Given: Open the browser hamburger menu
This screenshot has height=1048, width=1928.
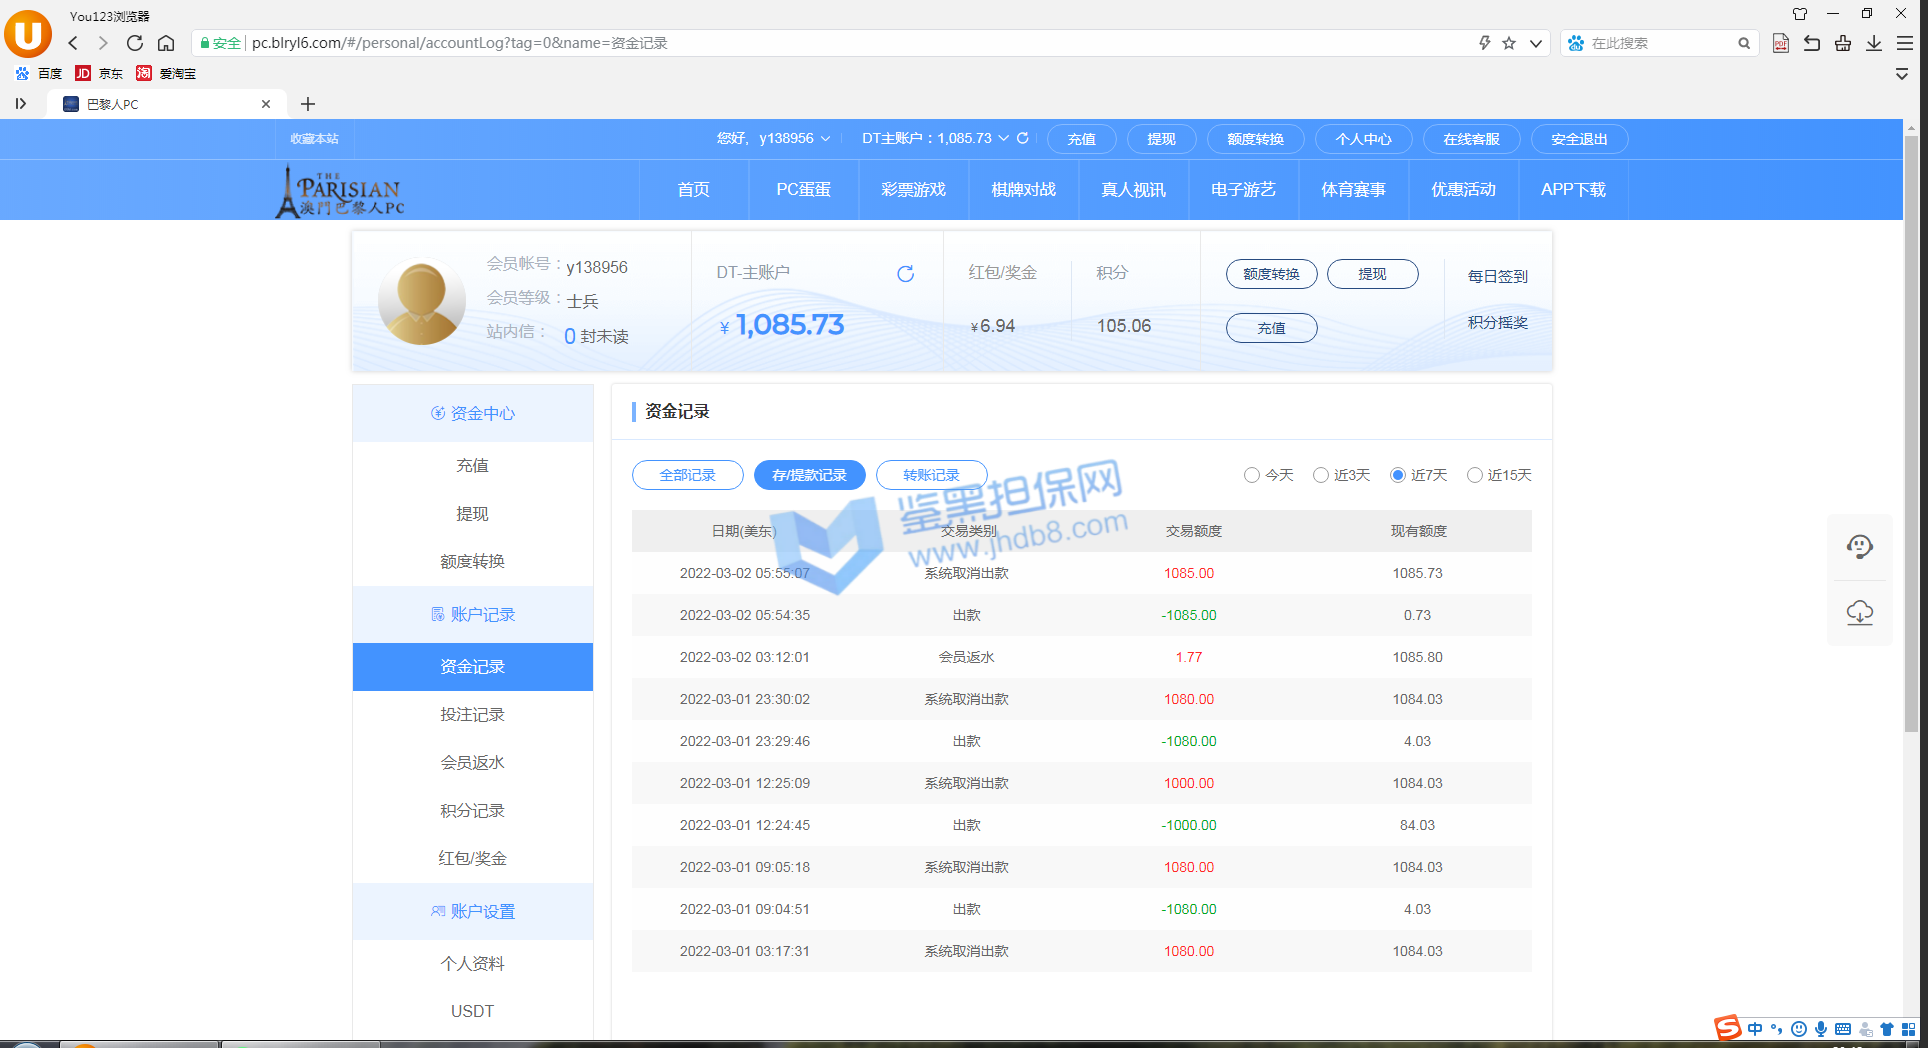Looking at the screenshot, I should (1904, 43).
